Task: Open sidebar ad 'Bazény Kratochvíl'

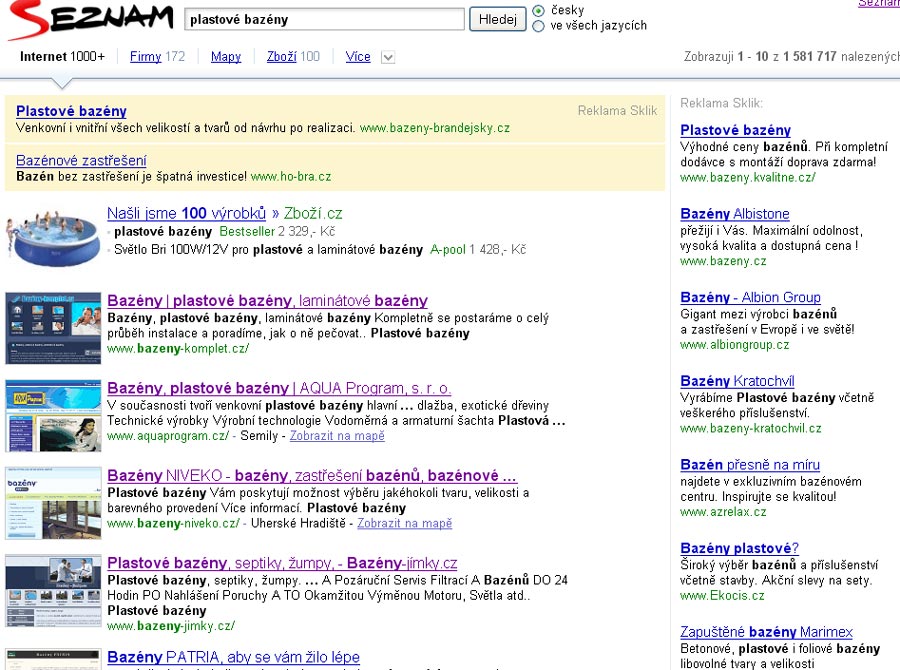Action: pyautogui.click(x=738, y=381)
